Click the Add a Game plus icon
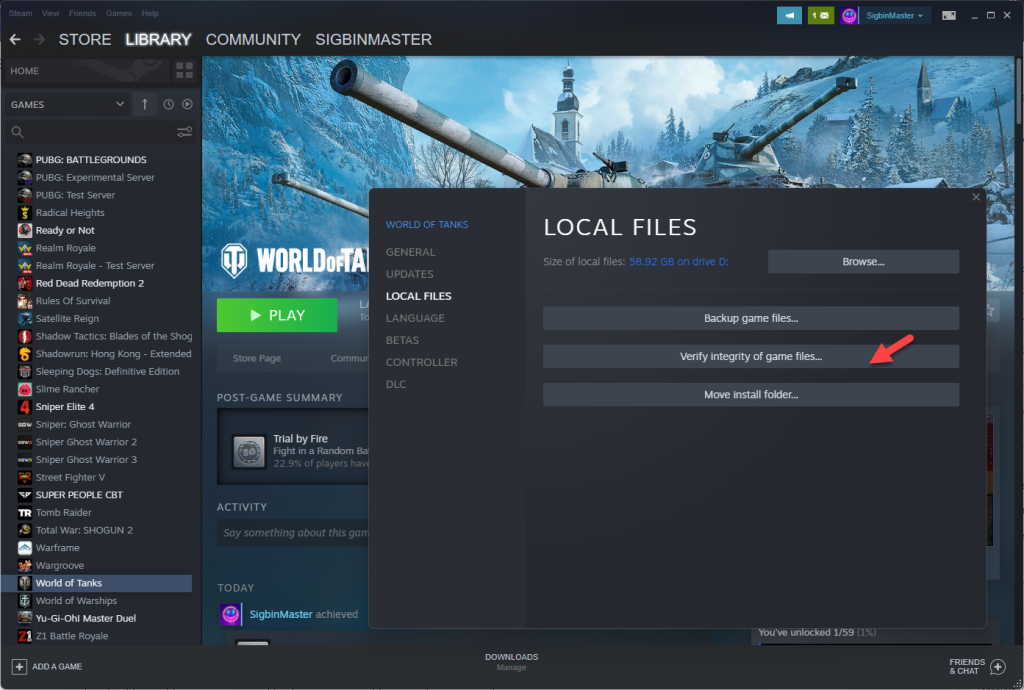This screenshot has width=1024, height=690. 19,666
